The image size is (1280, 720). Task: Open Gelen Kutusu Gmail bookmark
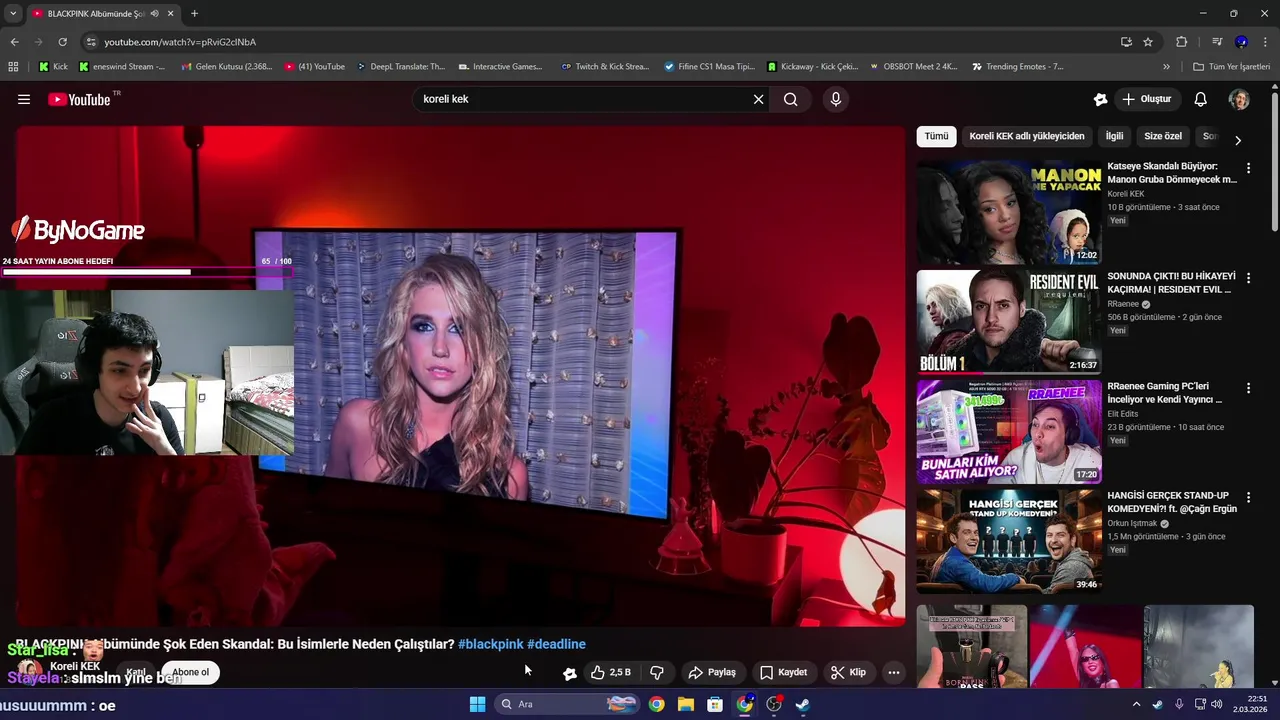pyautogui.click(x=227, y=67)
